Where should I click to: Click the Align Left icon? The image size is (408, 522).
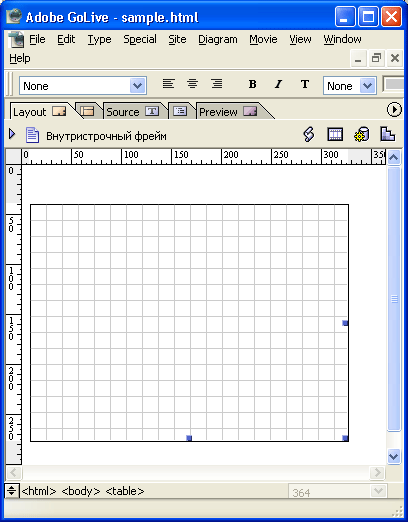pos(168,84)
